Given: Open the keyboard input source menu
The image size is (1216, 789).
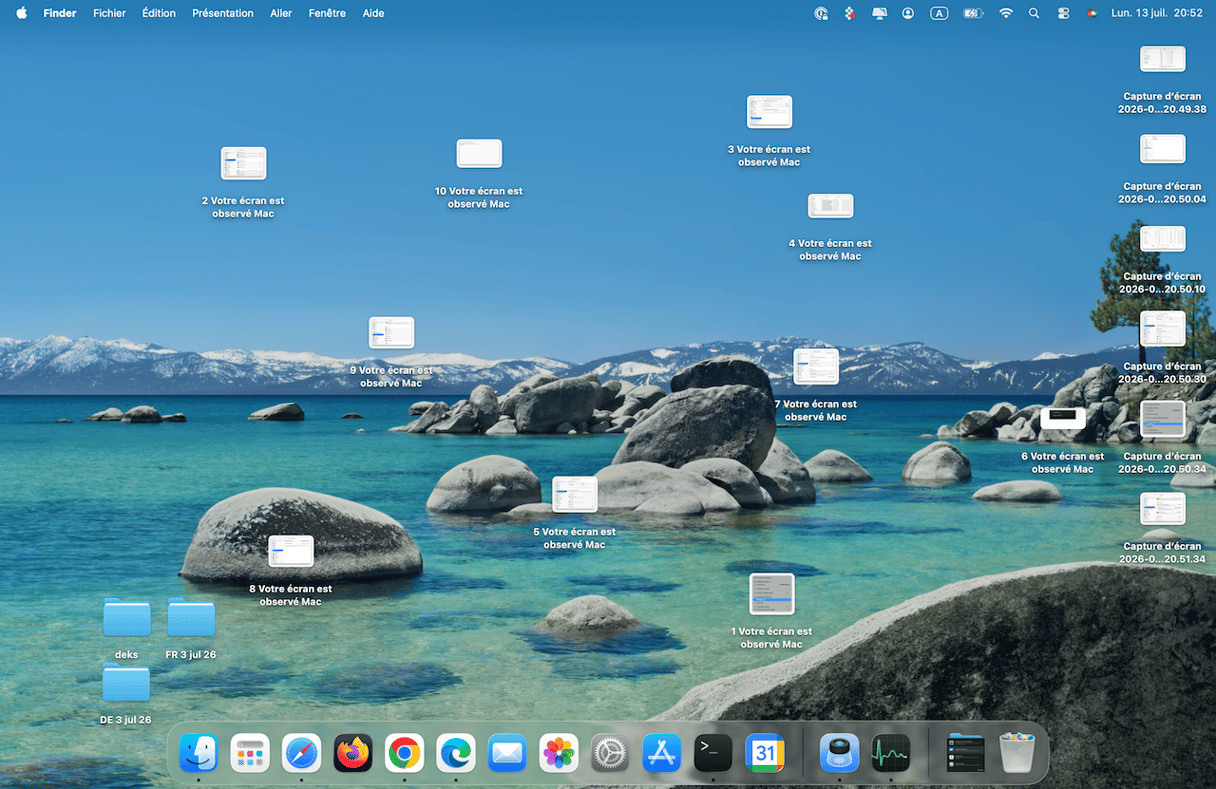Looking at the screenshot, I should [939, 13].
